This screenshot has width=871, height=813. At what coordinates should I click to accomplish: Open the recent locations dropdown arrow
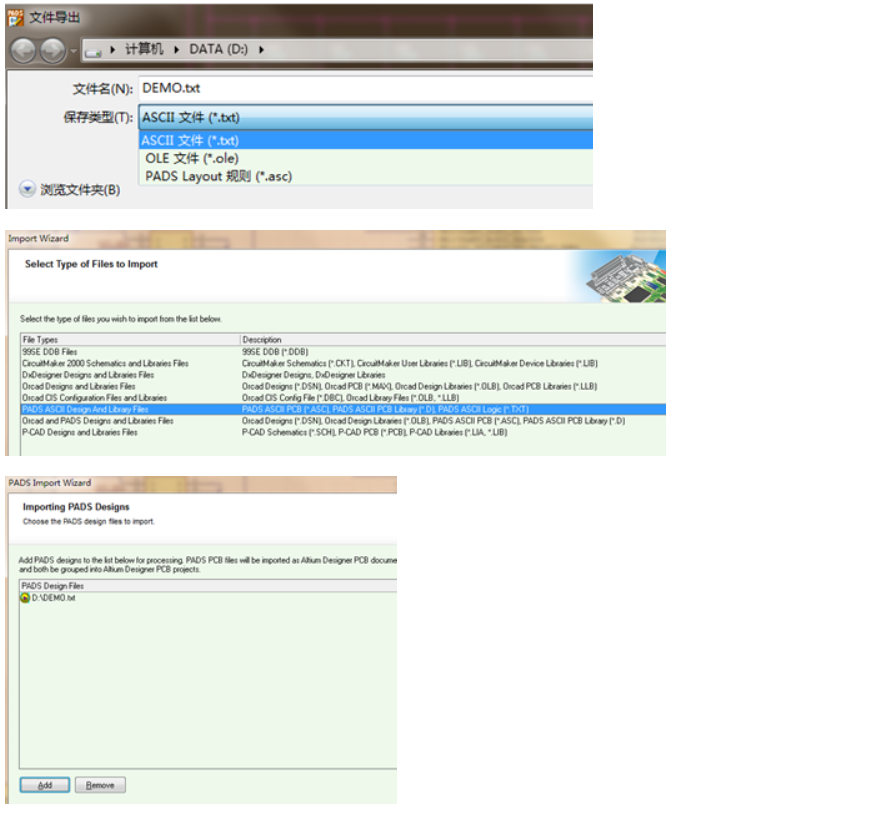pos(73,51)
